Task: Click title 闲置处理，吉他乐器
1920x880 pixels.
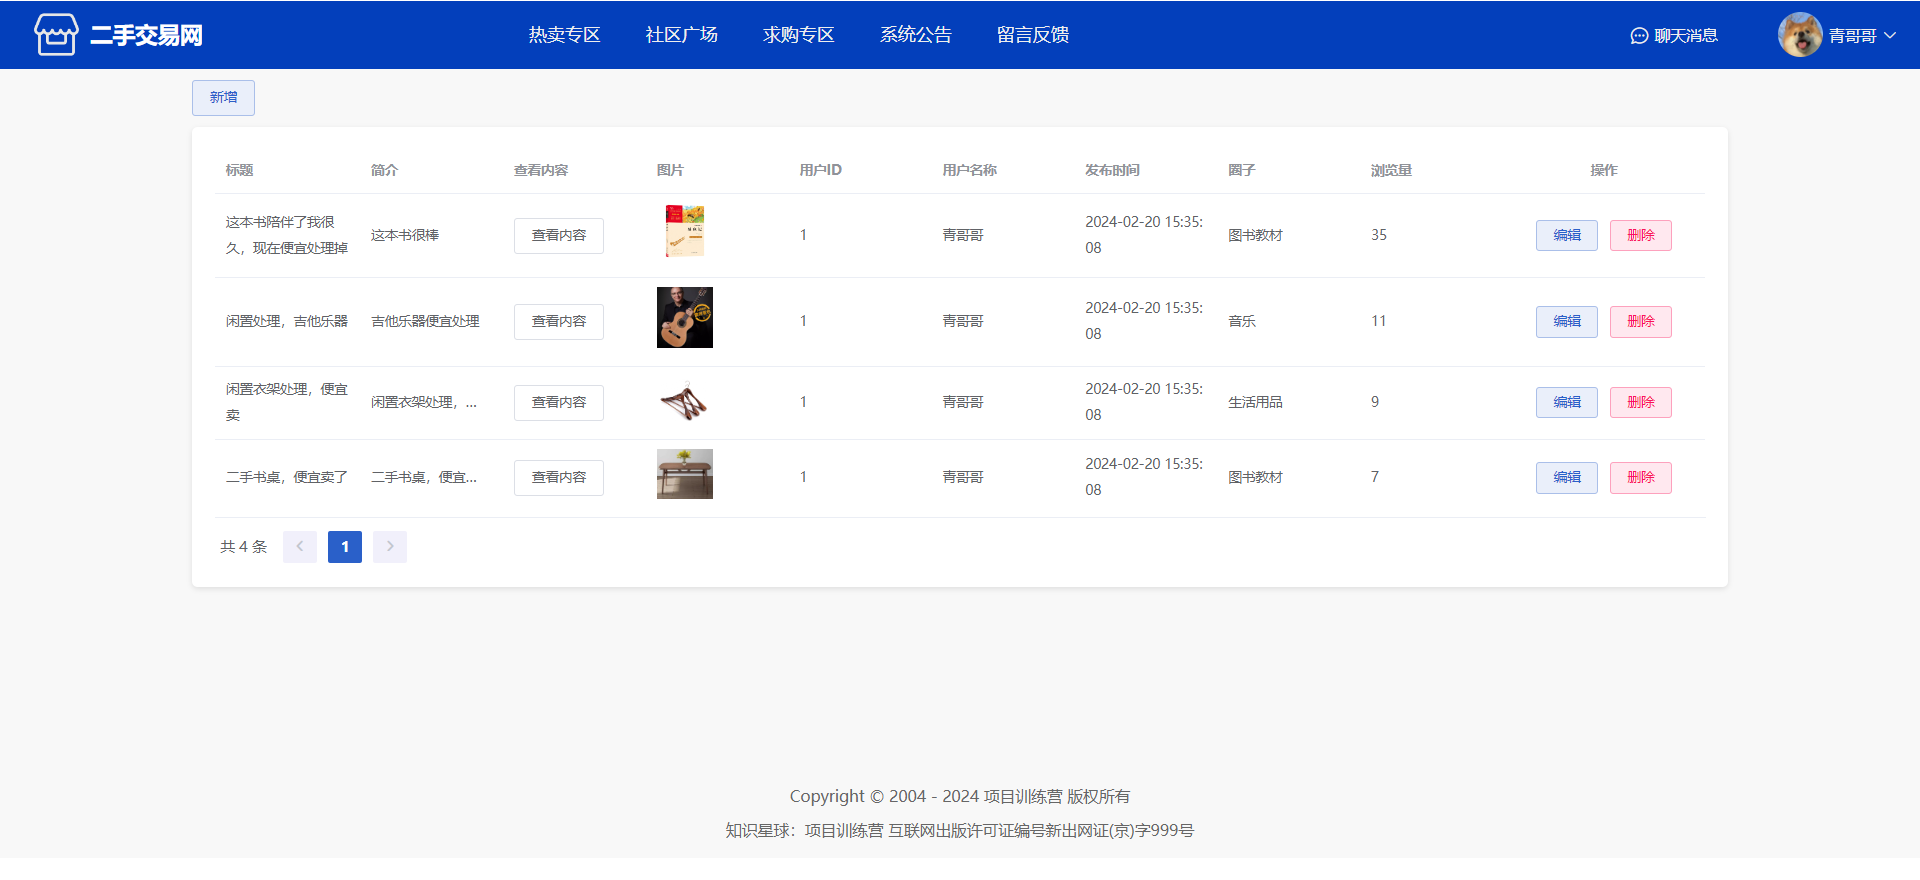Action: (287, 322)
